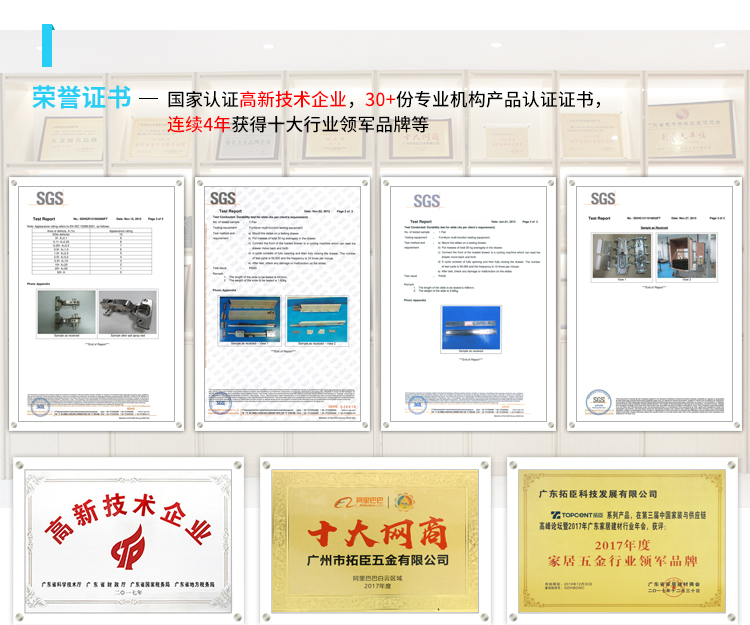Viewport: 750px width, 625px height.
Task: Click the SGS logo on the cabinet-photo report
Action: pyautogui.click(x=603, y=198)
